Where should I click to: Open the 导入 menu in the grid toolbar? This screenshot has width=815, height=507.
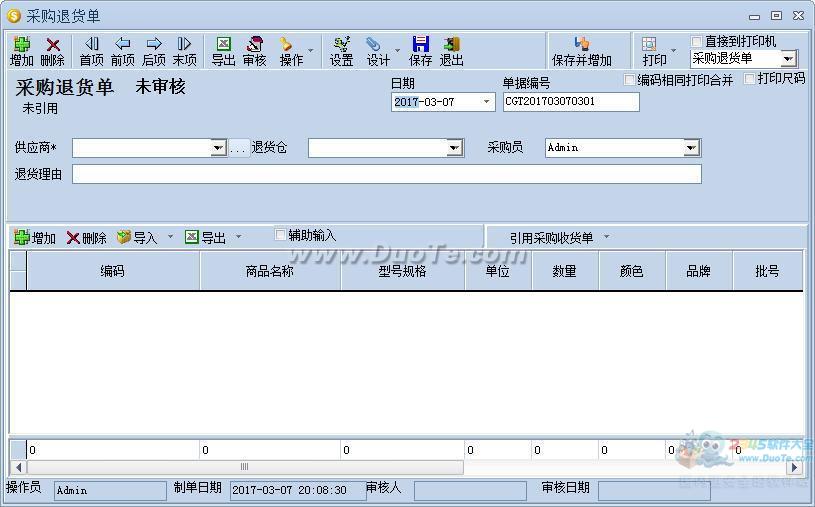pyautogui.click(x=144, y=238)
